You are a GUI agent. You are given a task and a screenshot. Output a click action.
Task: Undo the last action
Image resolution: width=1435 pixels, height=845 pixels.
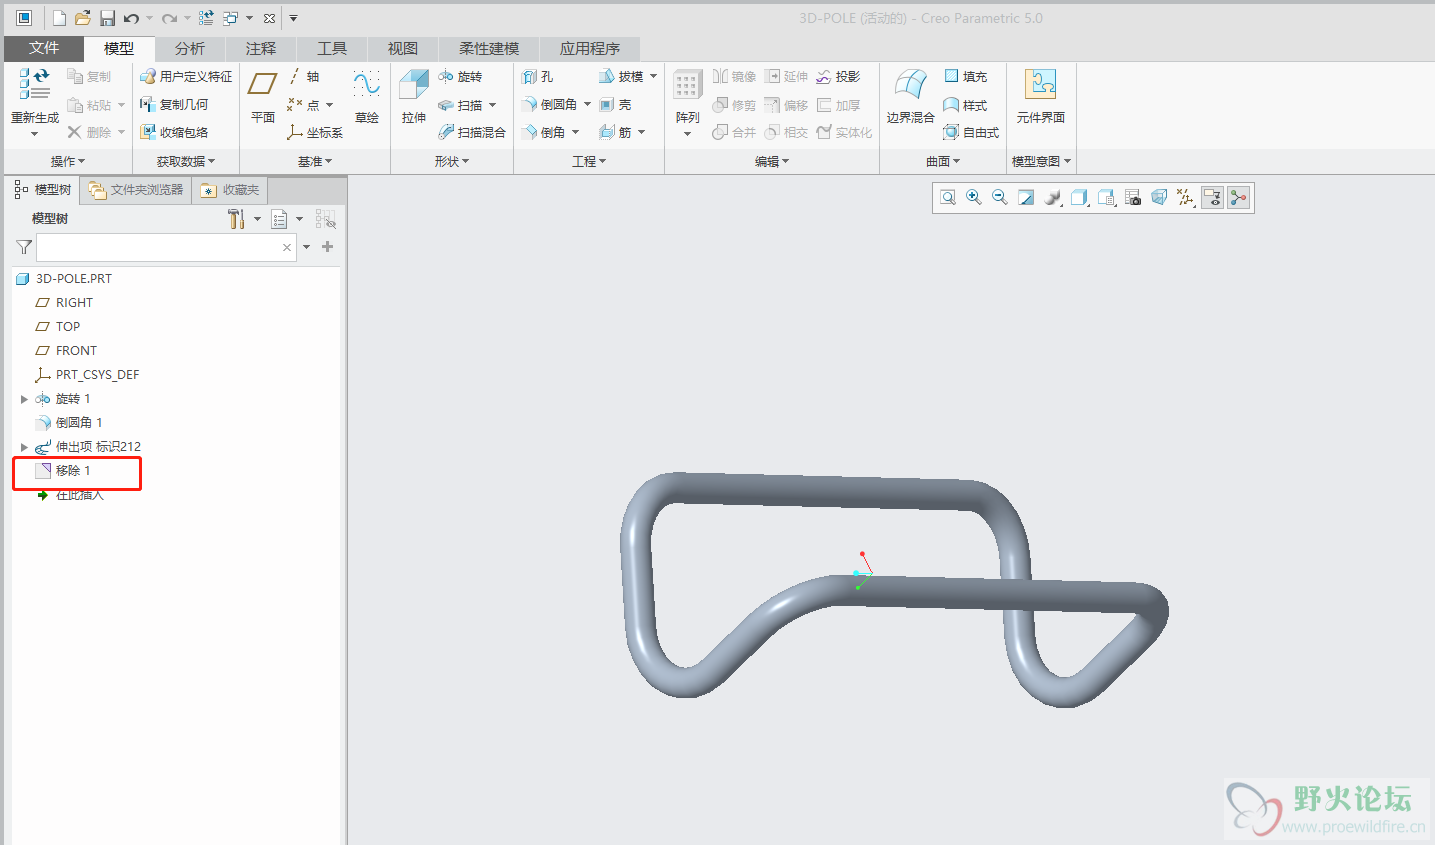131,18
